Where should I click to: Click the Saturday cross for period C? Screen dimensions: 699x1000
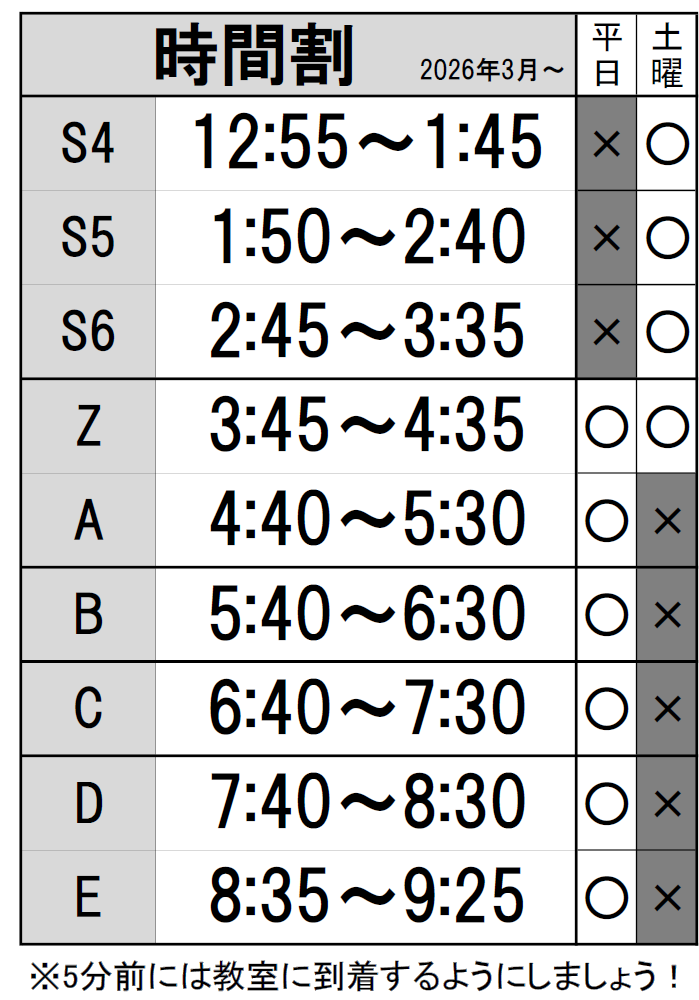[x=666, y=708]
